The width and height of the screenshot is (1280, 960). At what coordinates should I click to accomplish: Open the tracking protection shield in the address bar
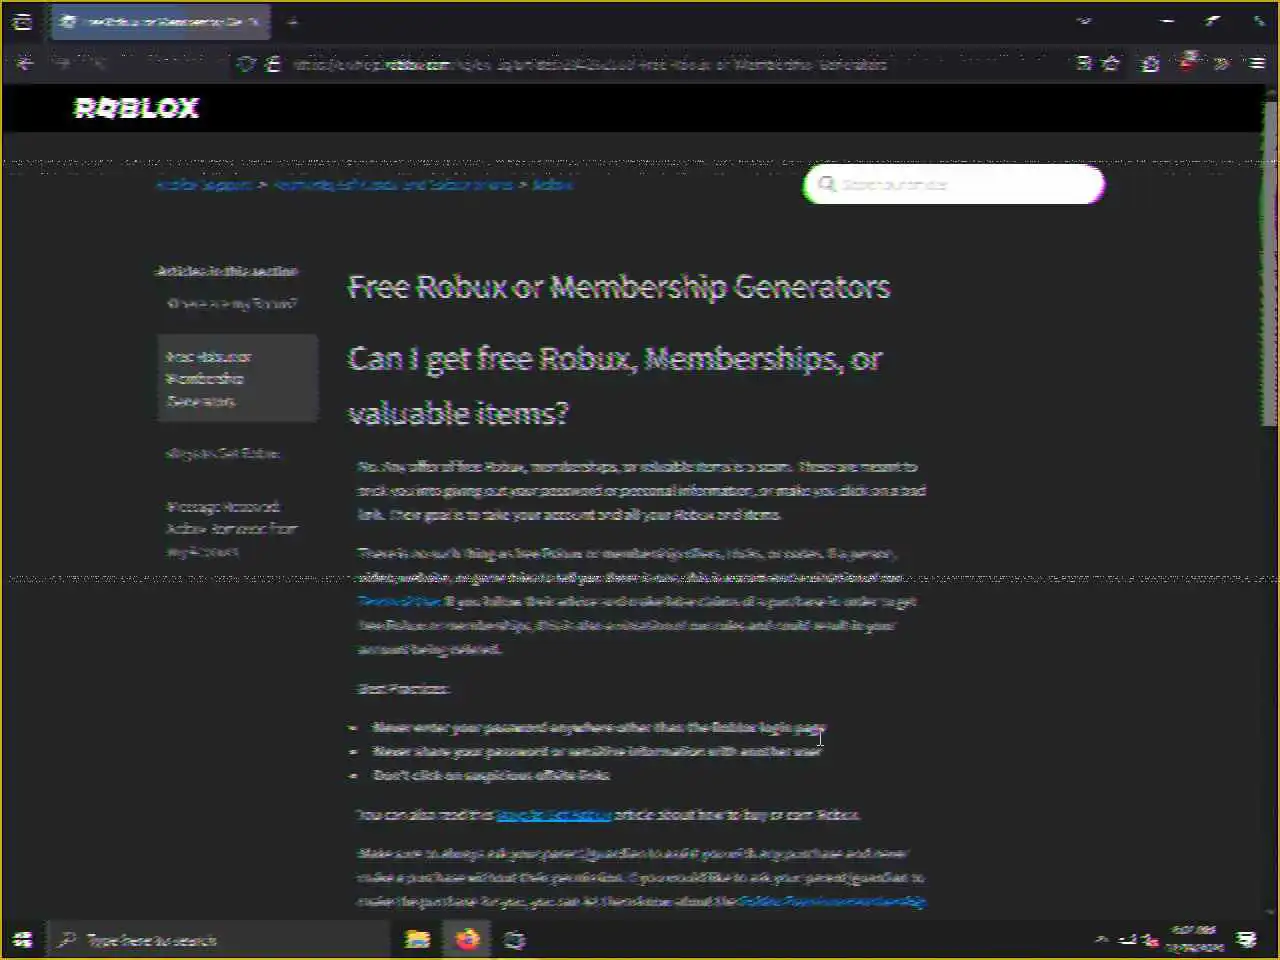click(246, 64)
